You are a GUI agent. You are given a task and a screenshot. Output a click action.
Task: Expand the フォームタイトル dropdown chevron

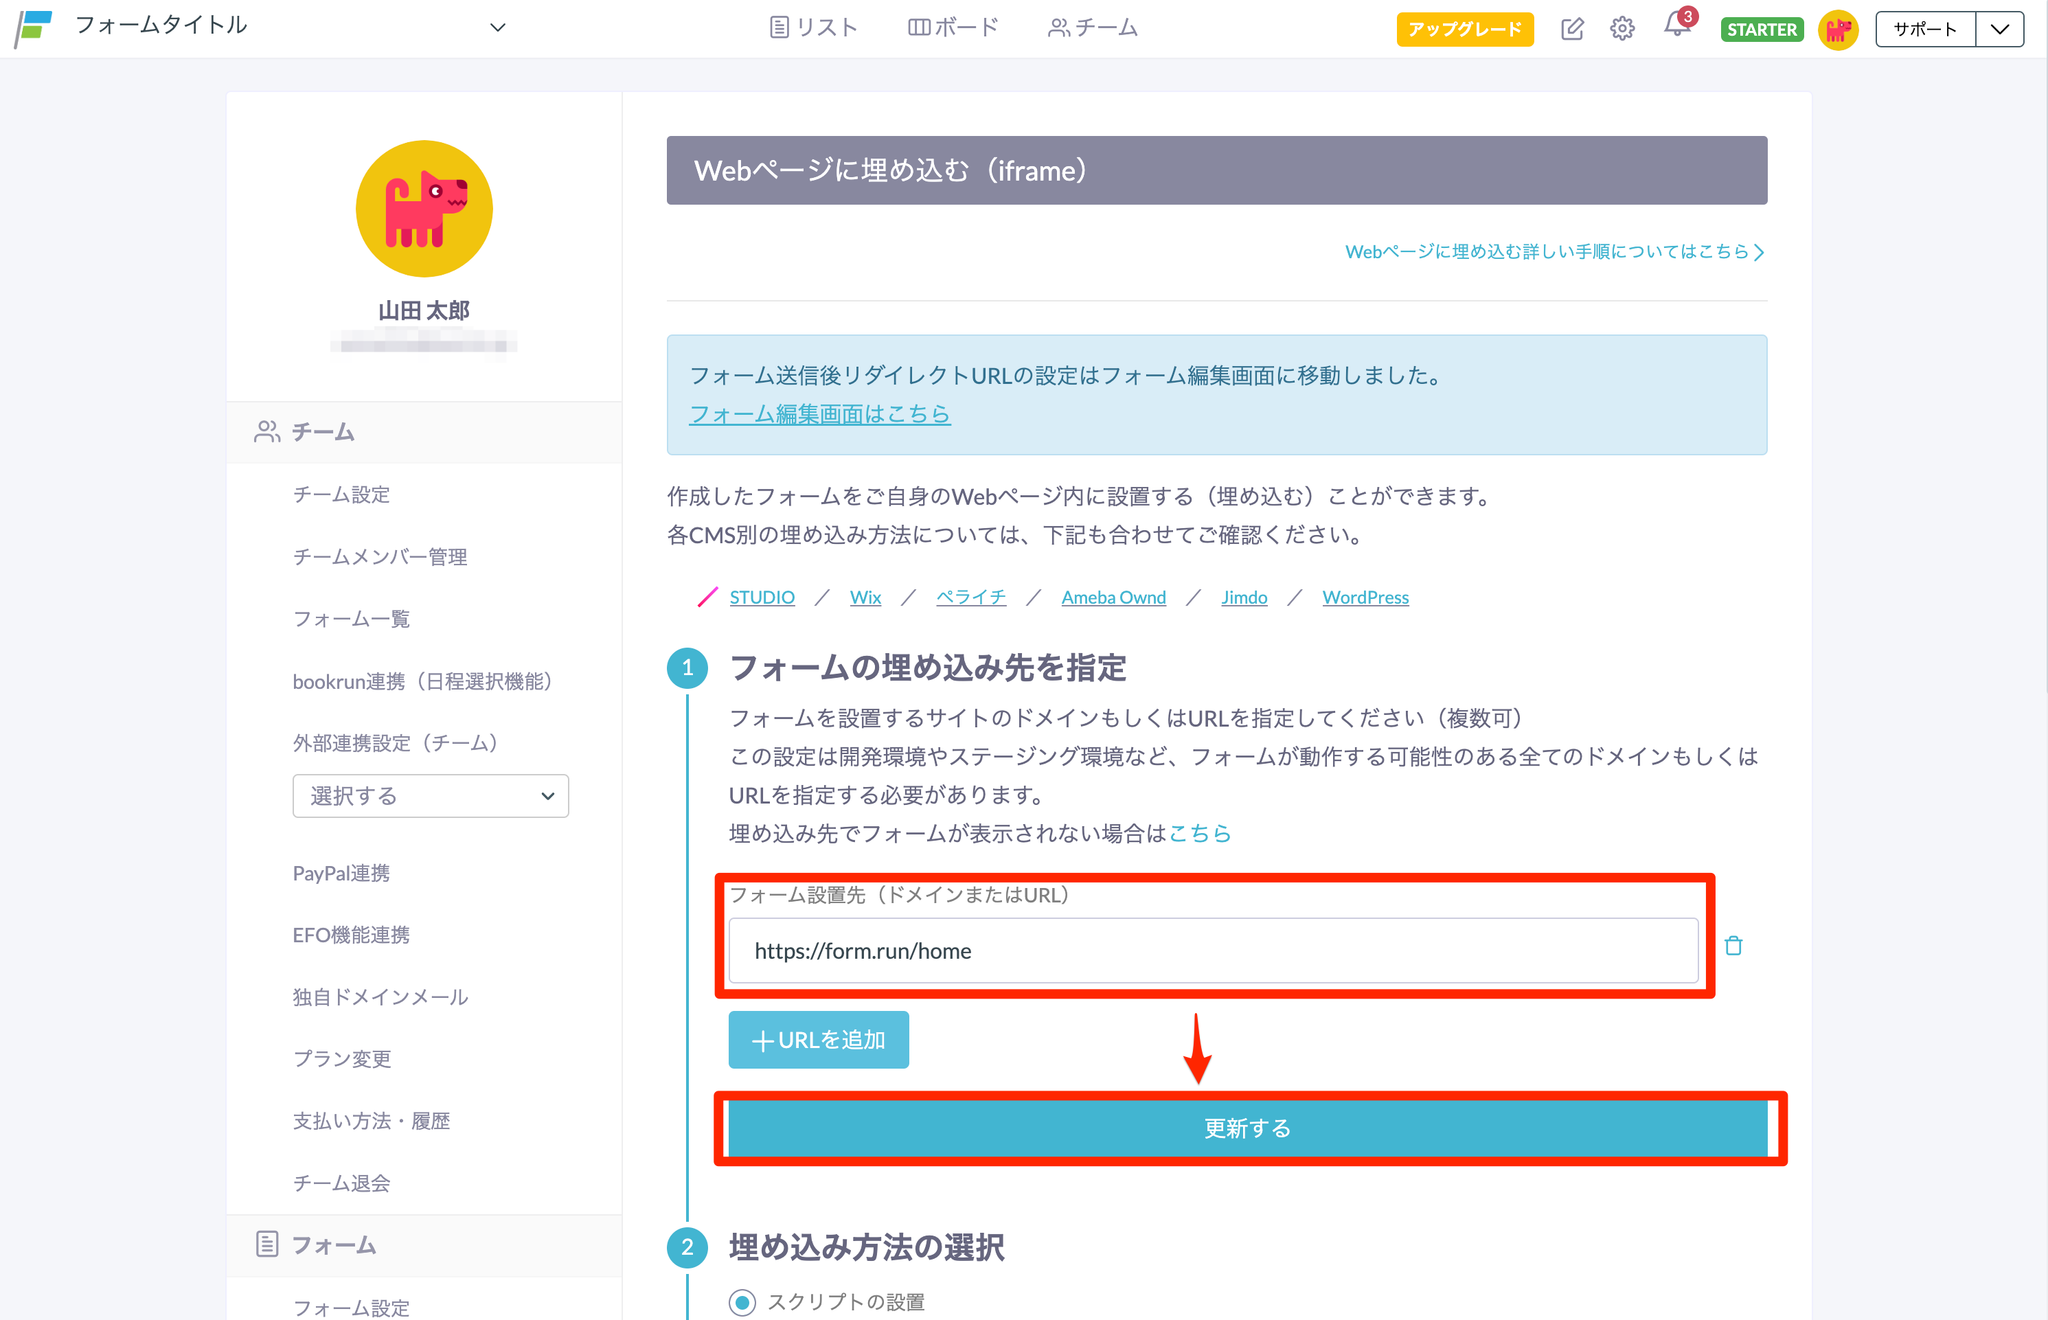click(x=497, y=27)
